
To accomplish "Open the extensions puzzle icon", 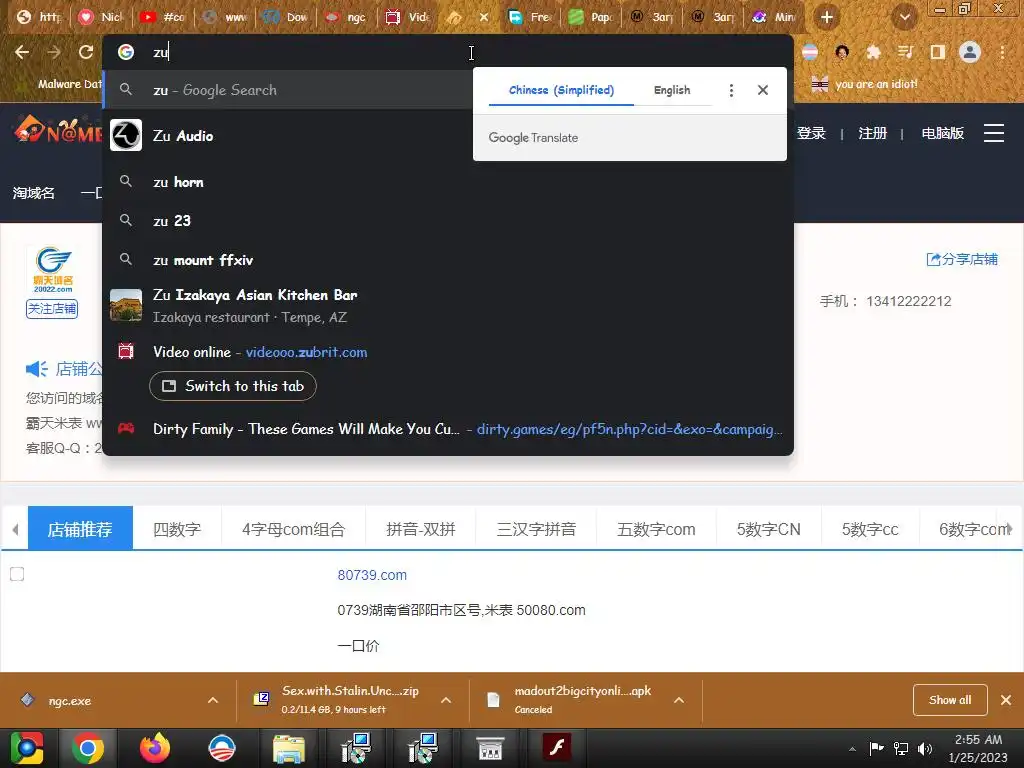I will pyautogui.click(x=873, y=52).
